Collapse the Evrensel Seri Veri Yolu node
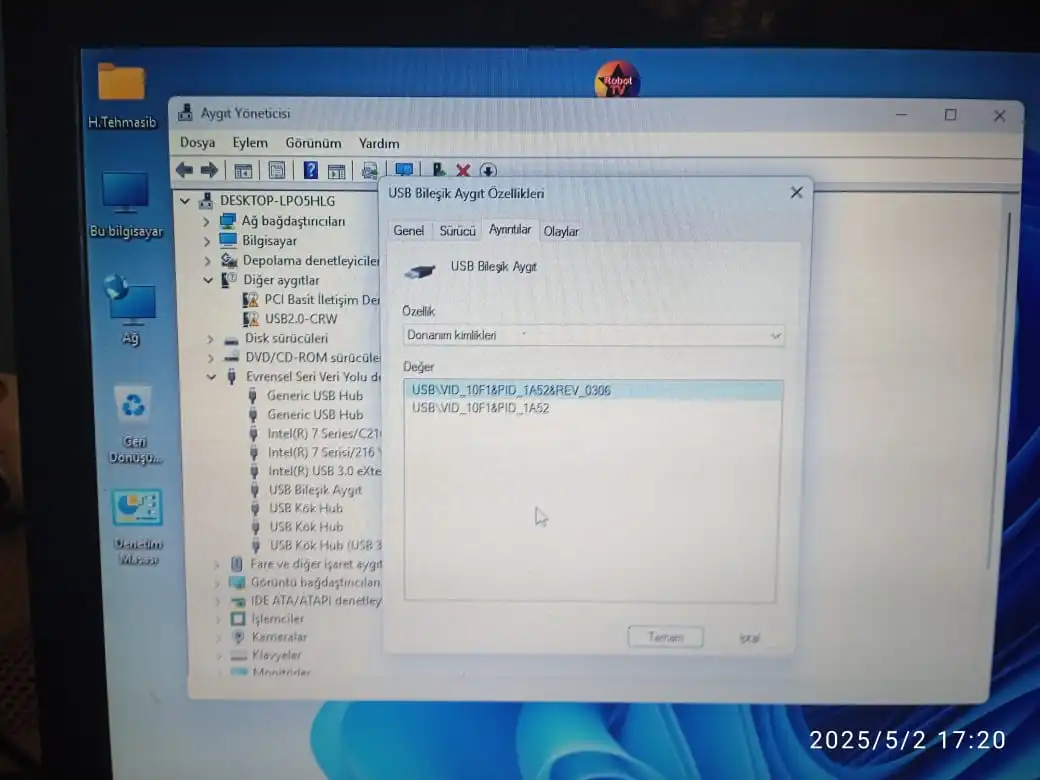Viewport: 1040px width, 780px height. [212, 377]
